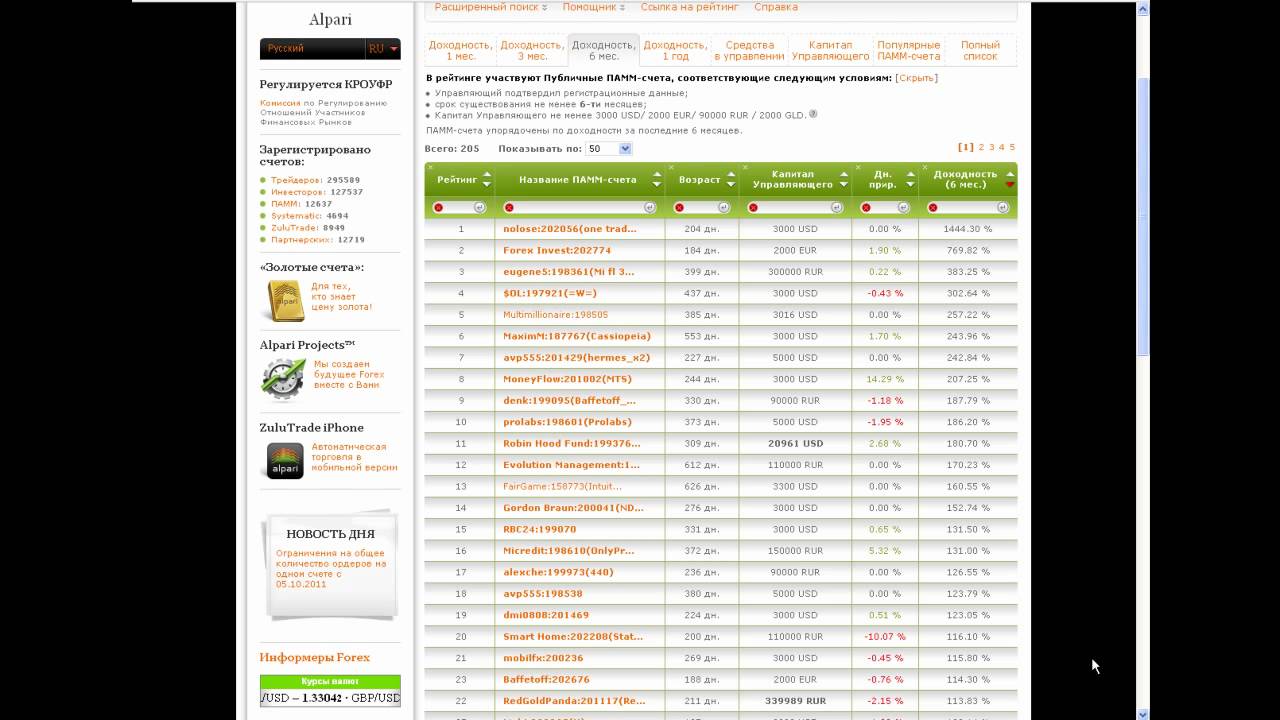Screen dimensions: 1280x720
Task: Apply the Доходность (6 мес.) filter enter icon
Action: click(1003, 208)
